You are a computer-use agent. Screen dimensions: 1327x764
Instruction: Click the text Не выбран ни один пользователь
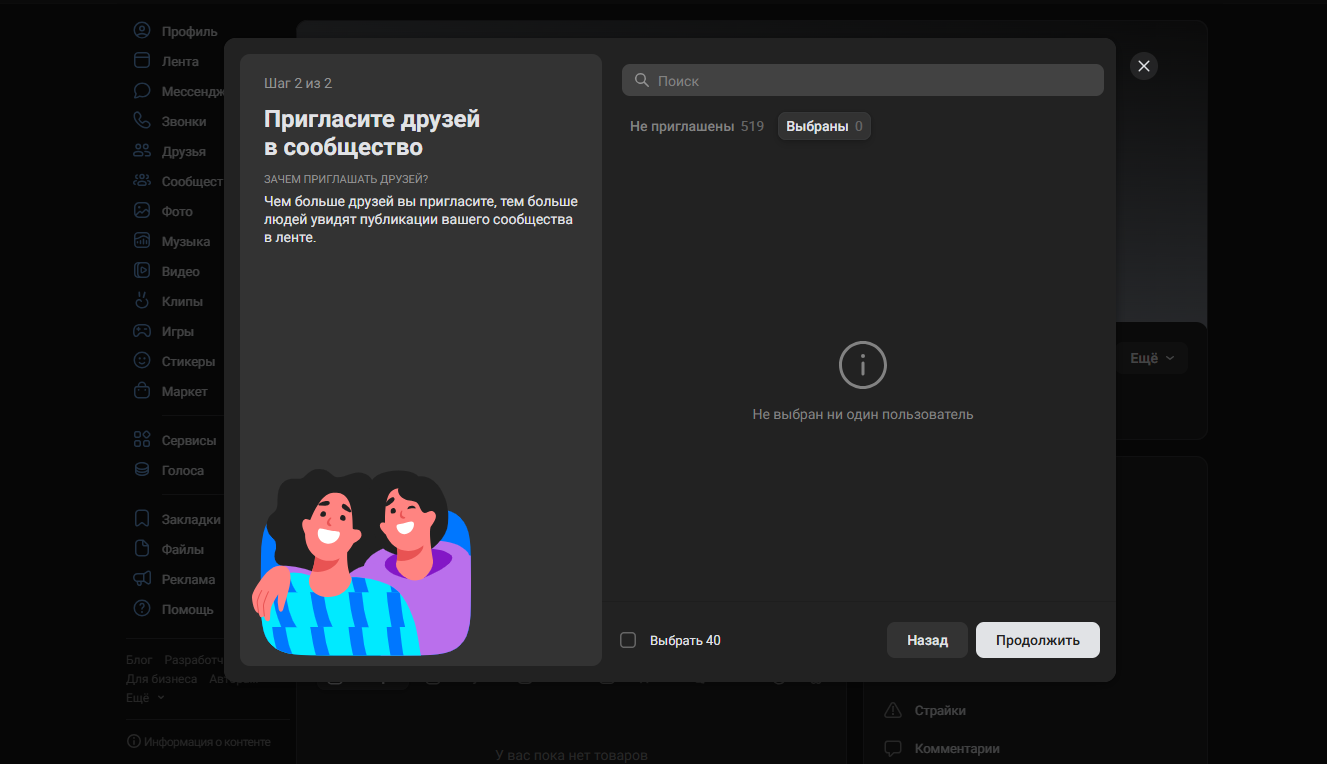coord(863,414)
